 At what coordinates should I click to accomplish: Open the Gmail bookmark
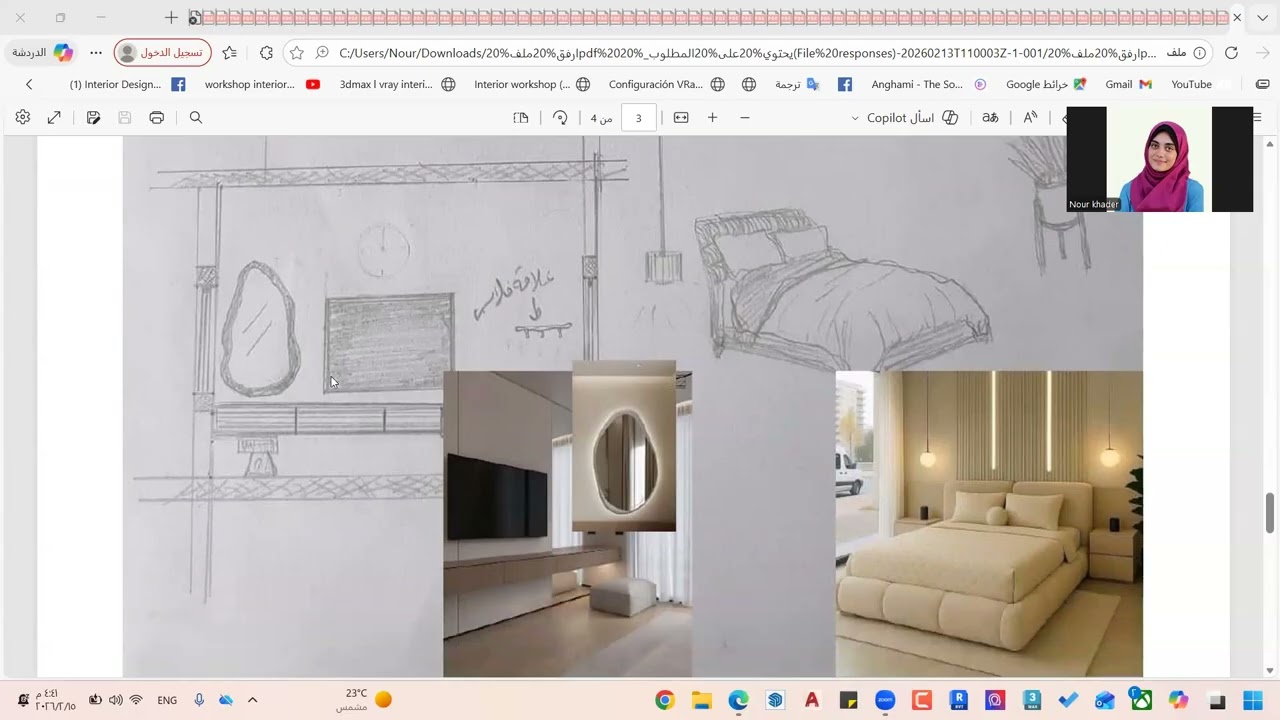pyautogui.click(x=1129, y=85)
